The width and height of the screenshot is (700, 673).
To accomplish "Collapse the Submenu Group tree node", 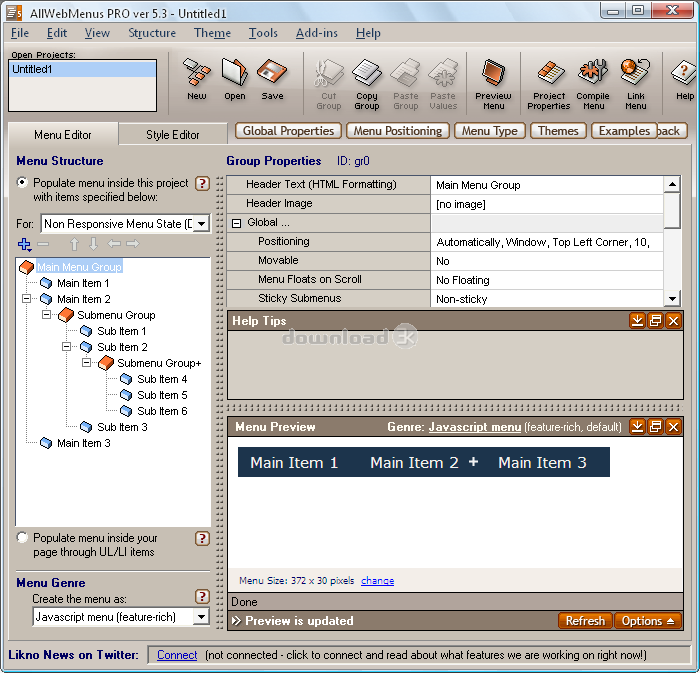I will (x=46, y=315).
